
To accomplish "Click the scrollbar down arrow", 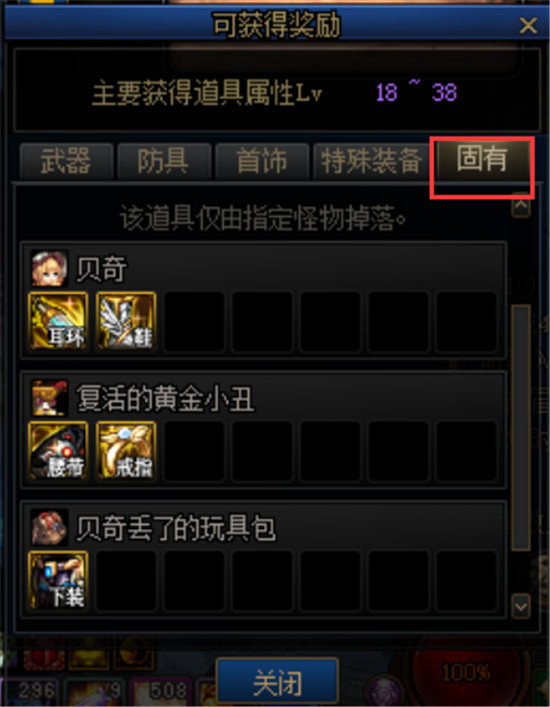I will coord(521,607).
